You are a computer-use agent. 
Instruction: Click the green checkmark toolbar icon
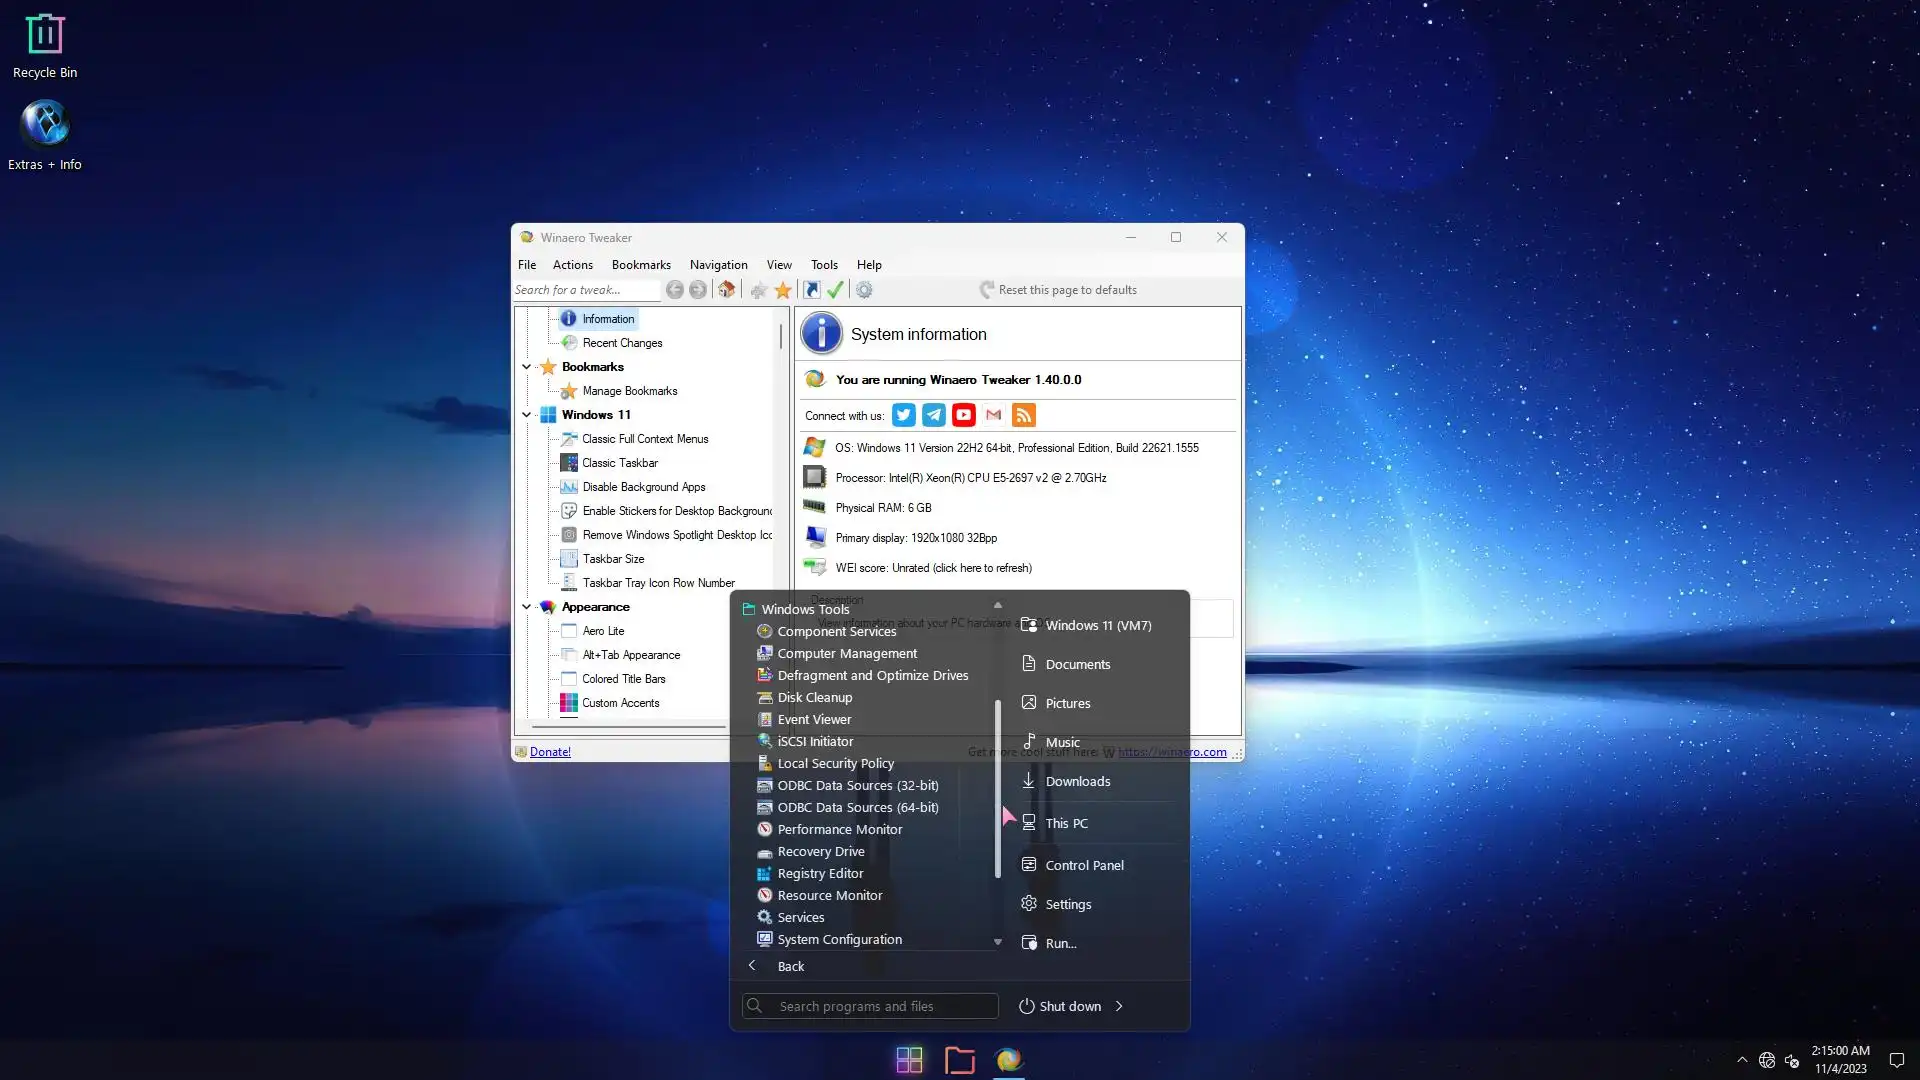pyautogui.click(x=836, y=290)
